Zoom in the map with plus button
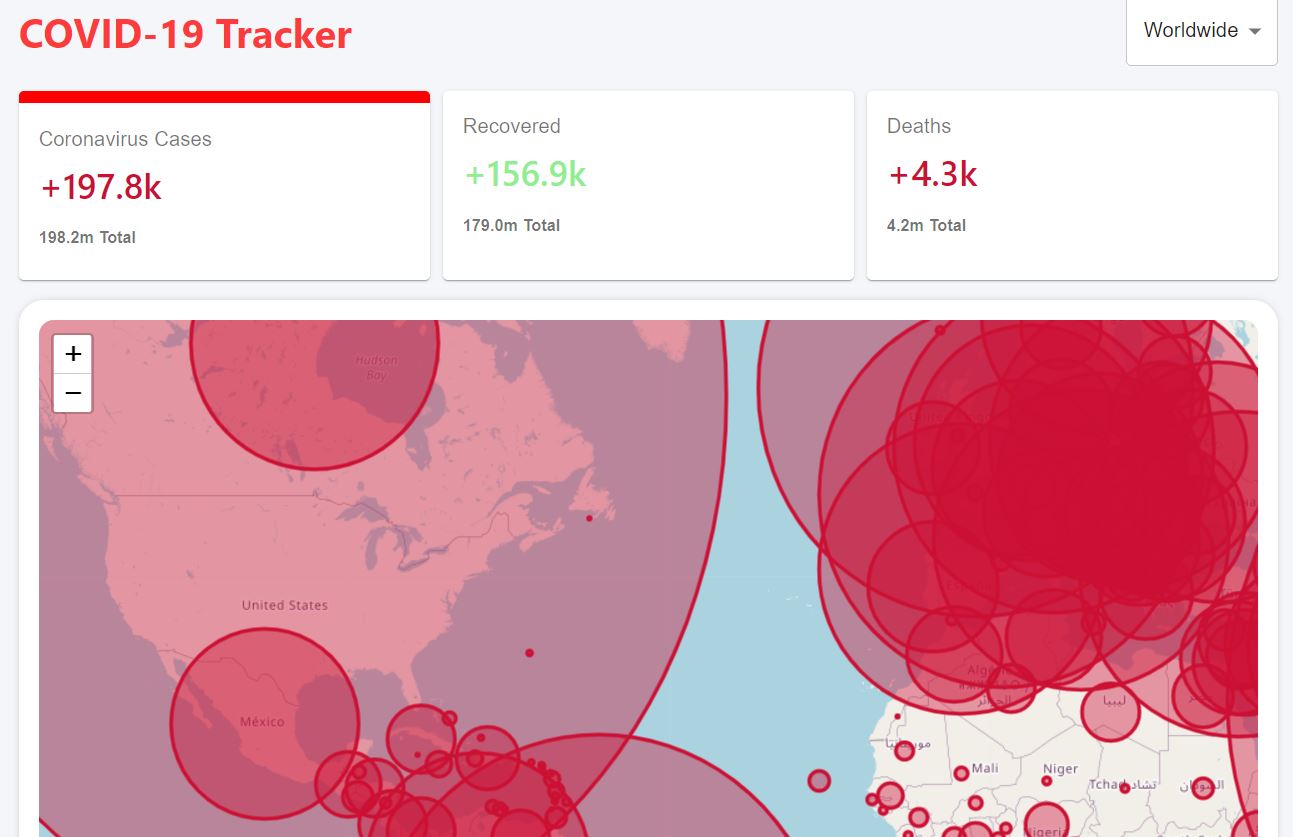Viewport: 1293px width, 837px height. coord(73,354)
